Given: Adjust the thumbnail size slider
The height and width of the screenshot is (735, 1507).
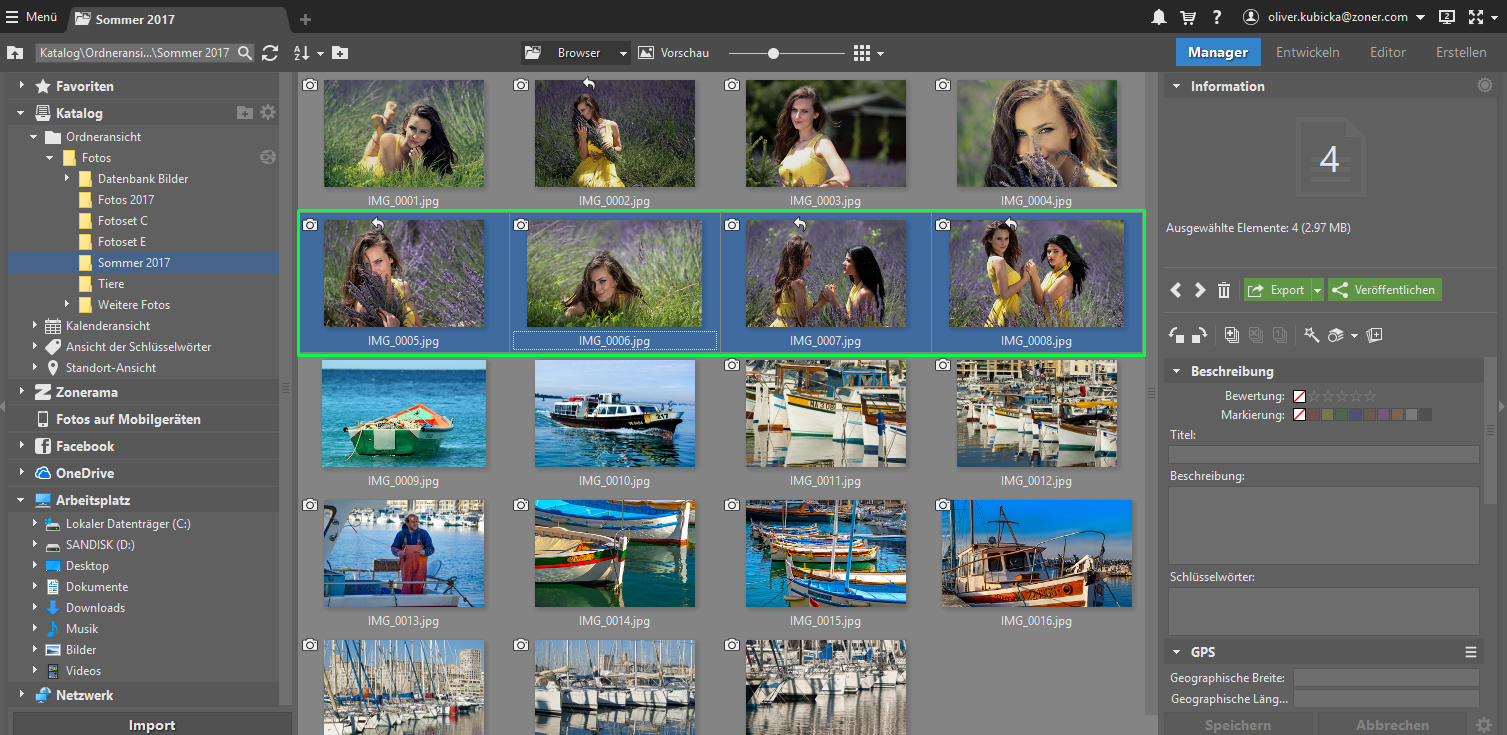Looking at the screenshot, I should tap(773, 53).
